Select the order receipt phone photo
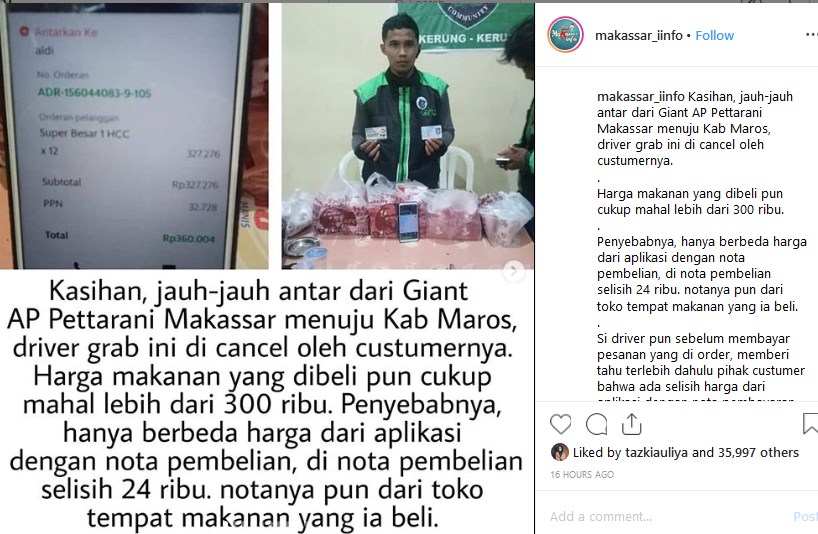This screenshot has width=818, height=534. click(x=134, y=136)
